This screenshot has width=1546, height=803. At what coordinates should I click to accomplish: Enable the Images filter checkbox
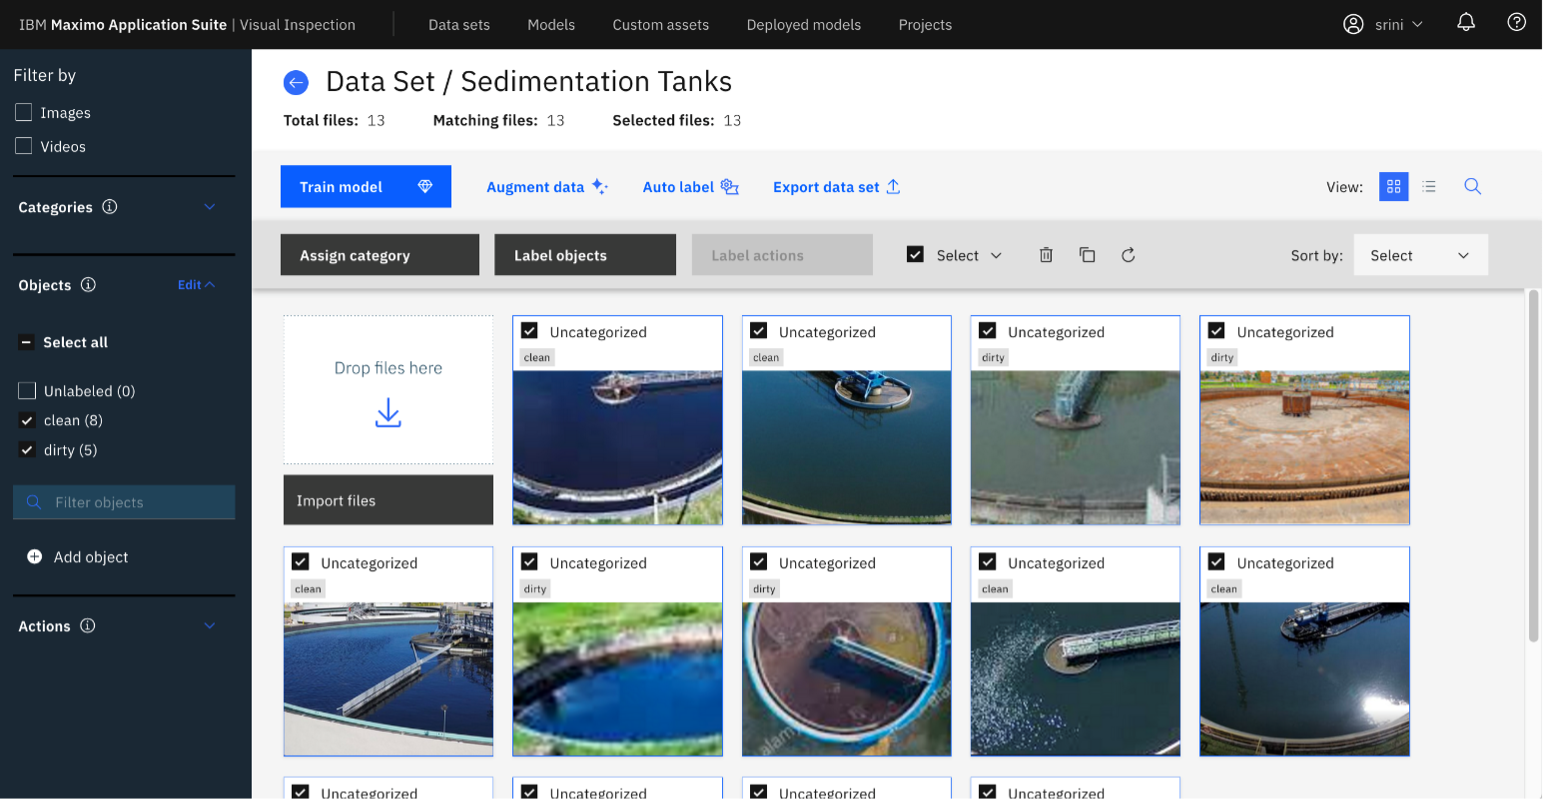coord(24,113)
